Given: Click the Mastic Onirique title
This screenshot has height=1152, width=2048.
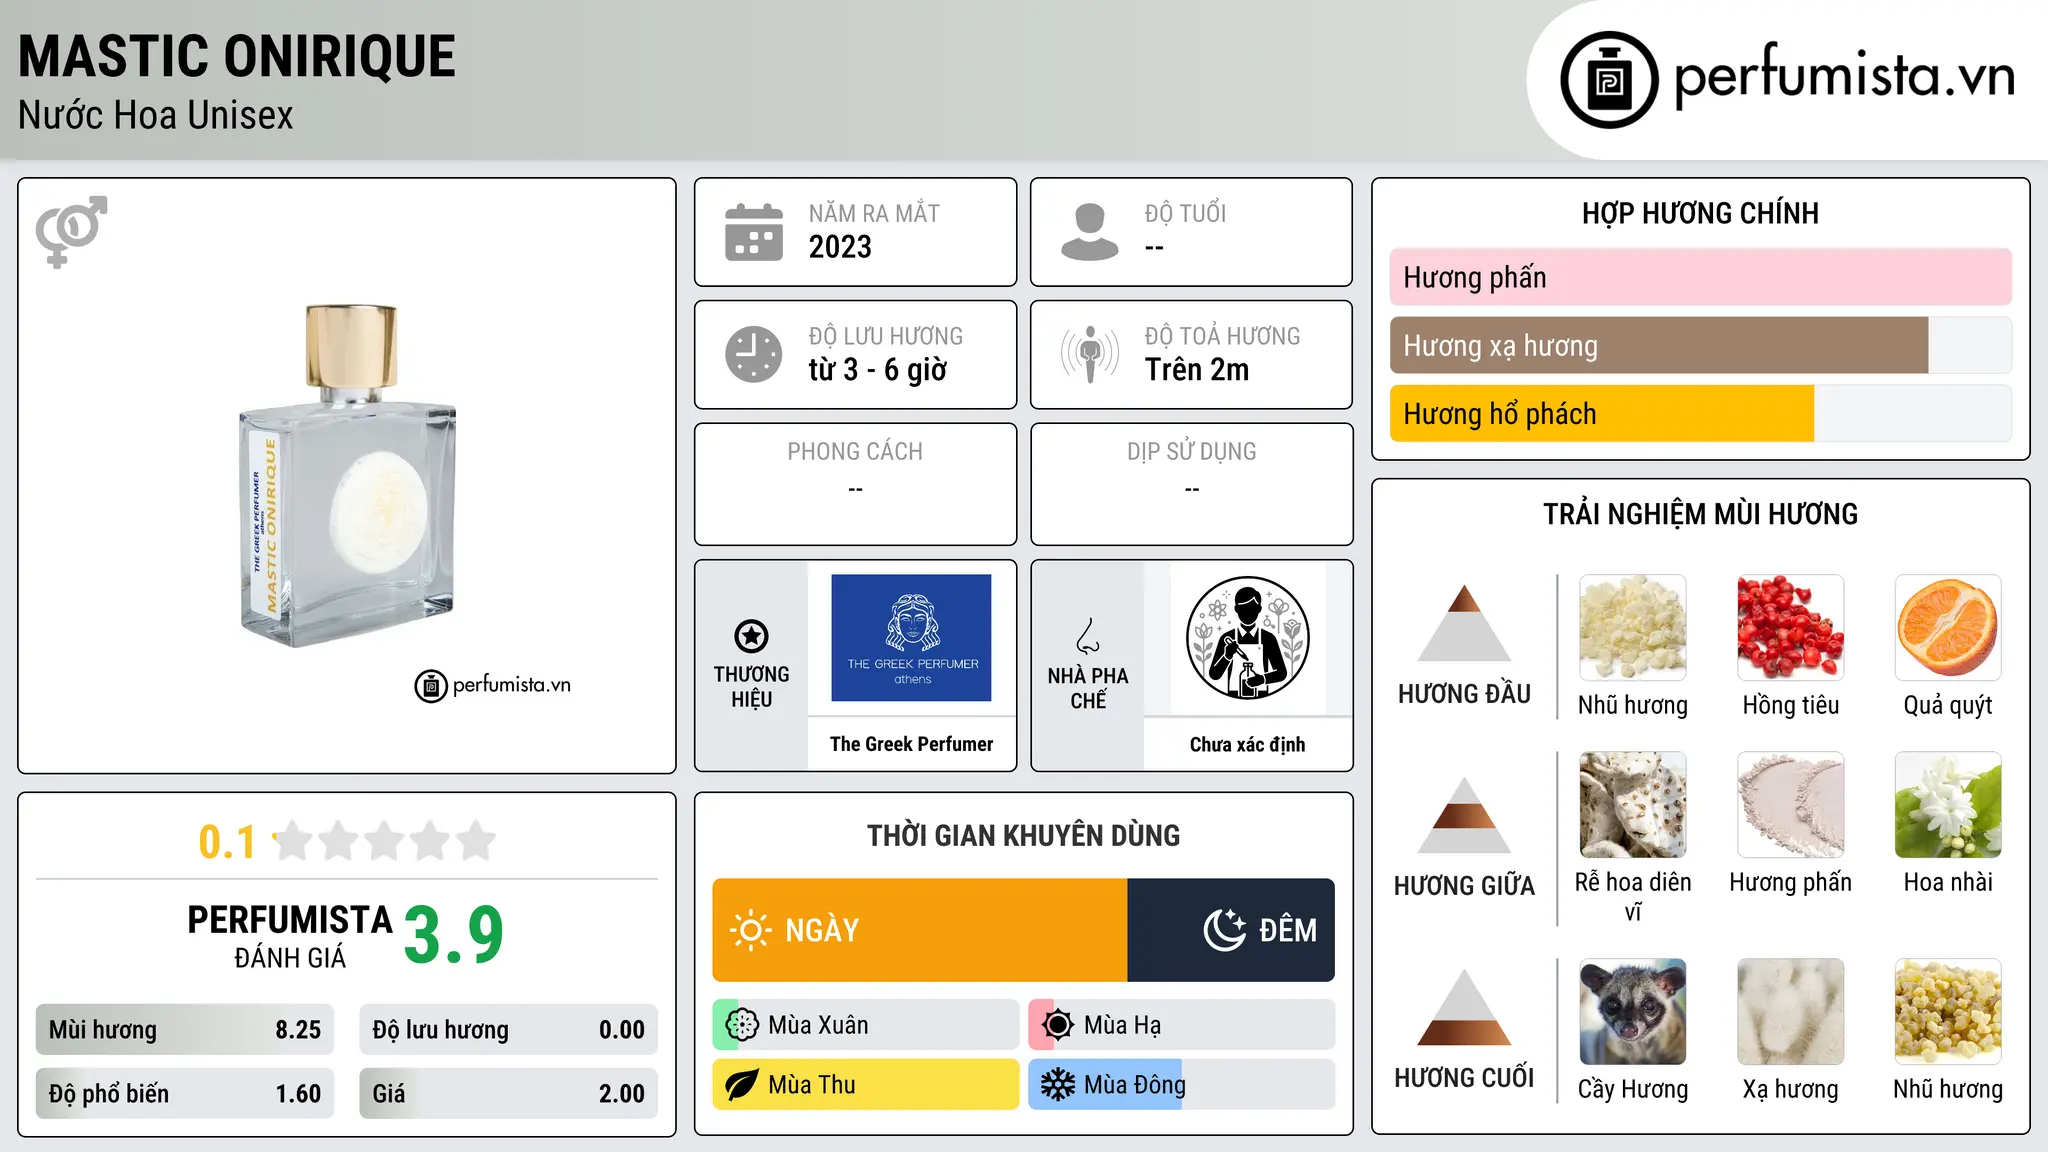Looking at the screenshot, I should point(237,56).
